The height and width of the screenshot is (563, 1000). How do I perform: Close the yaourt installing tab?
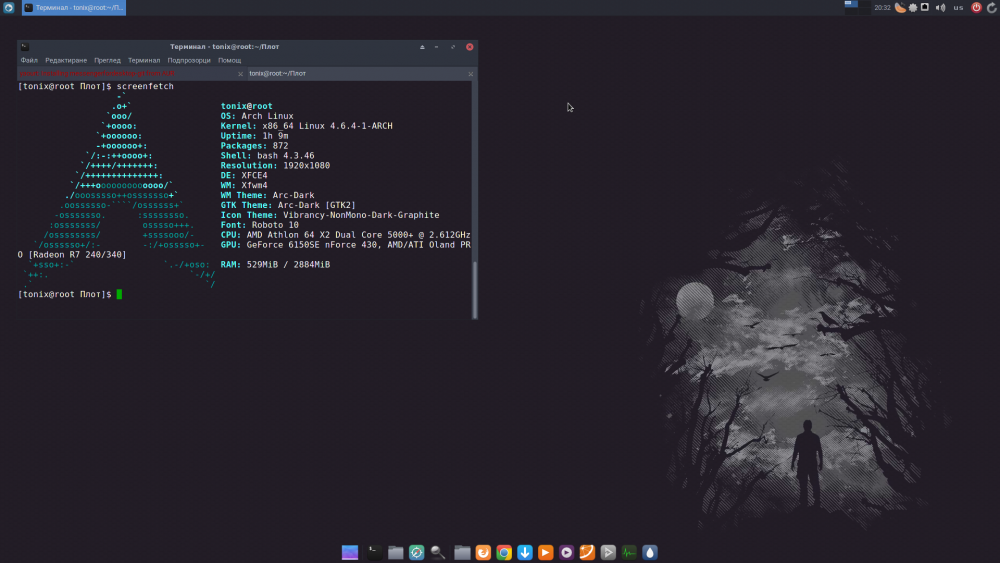240,75
